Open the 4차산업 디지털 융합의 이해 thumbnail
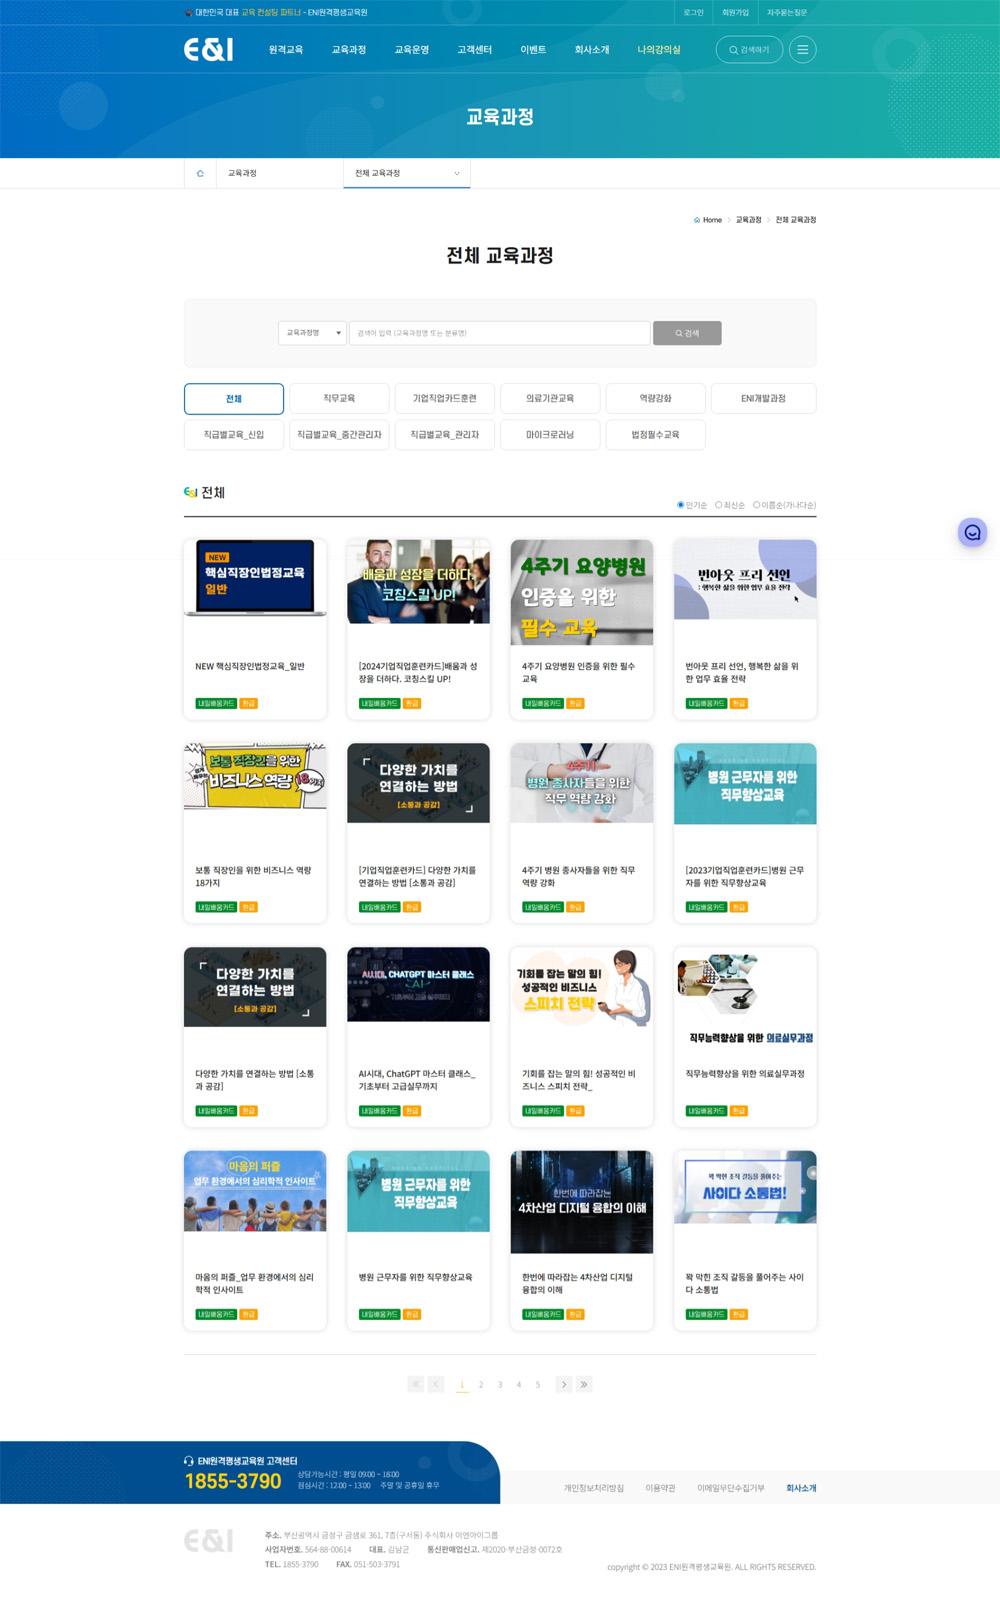Viewport: 1000px width, 1598px height. click(x=582, y=1202)
